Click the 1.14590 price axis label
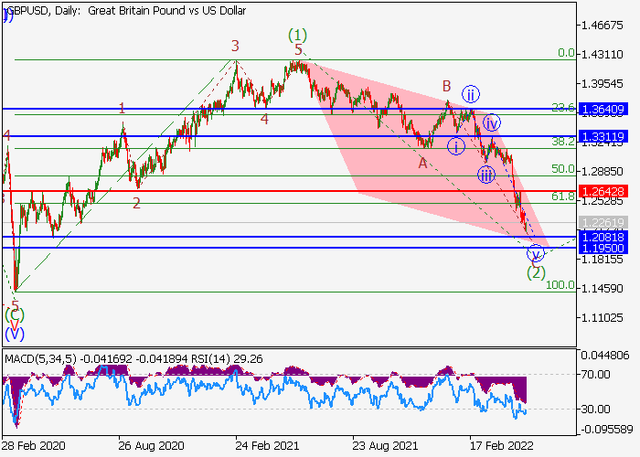The image size is (640, 457). point(602,288)
